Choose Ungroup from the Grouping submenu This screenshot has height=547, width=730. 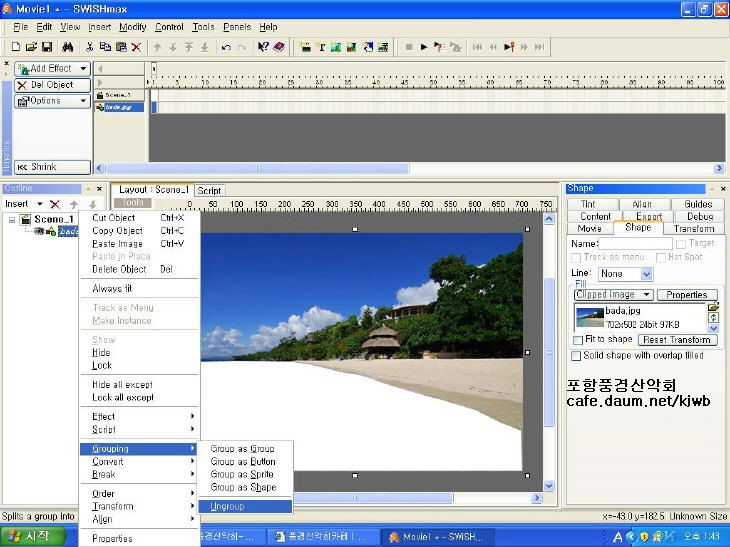click(x=245, y=506)
